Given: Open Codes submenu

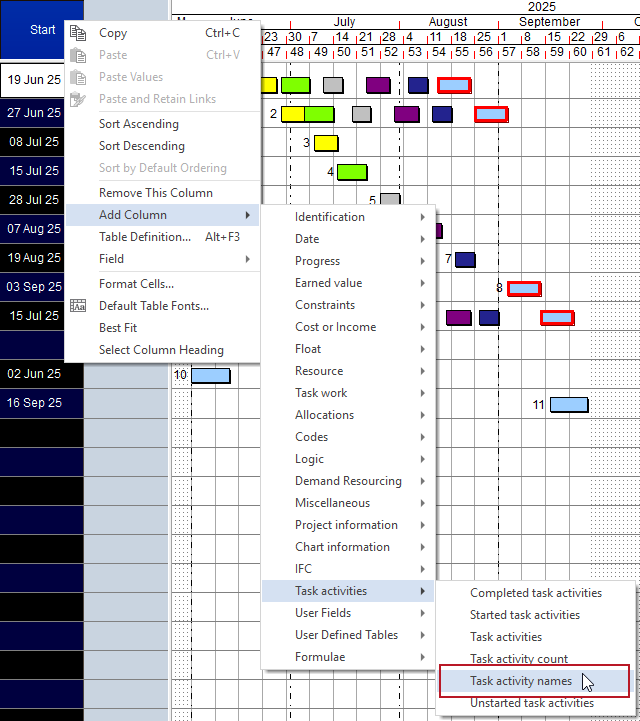Looking at the screenshot, I should (348, 437).
